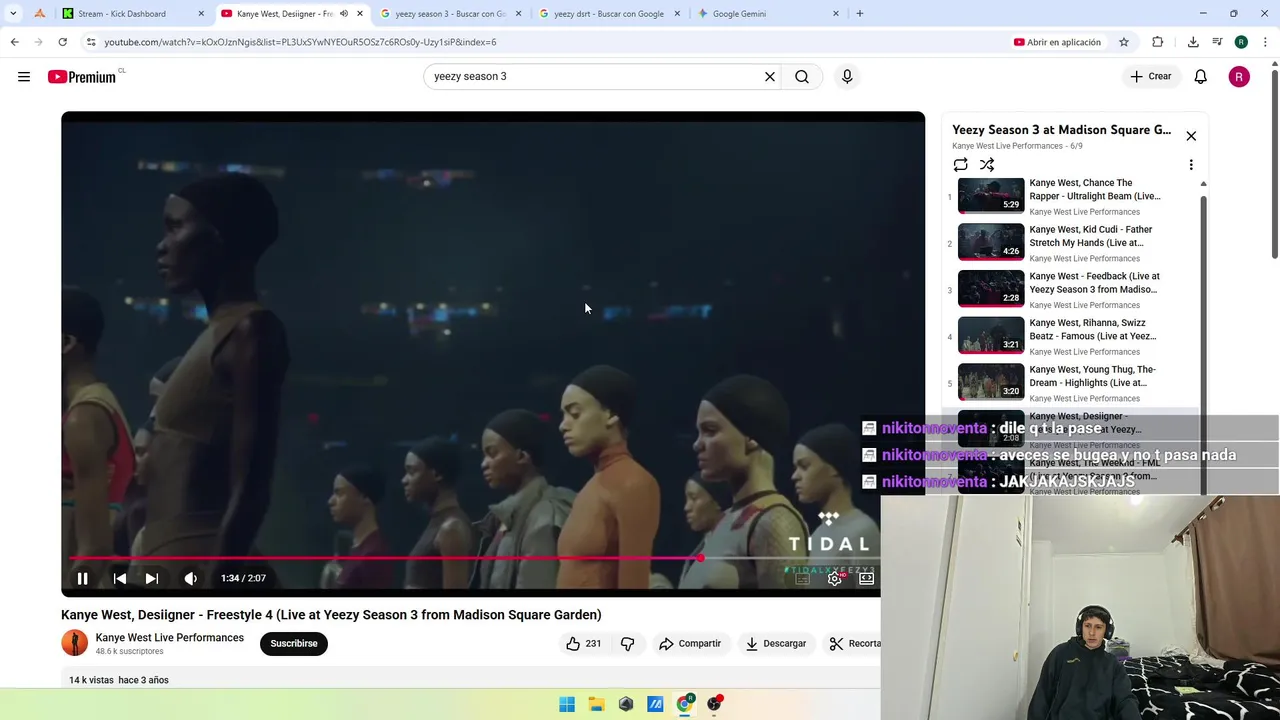Viewport: 1280px width, 720px height.
Task: Click playlist title Yeezy Season 3
Action: [1061, 130]
